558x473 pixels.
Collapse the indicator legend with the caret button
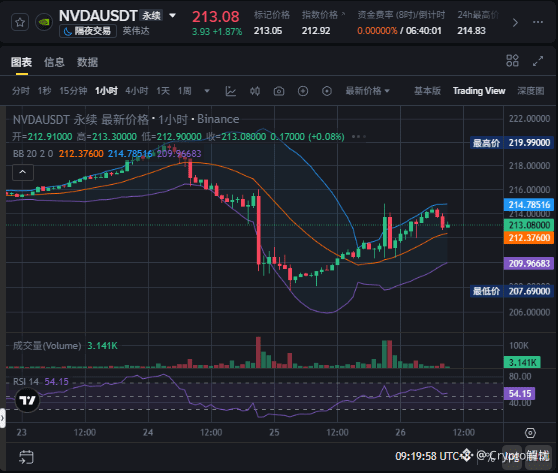[23, 172]
